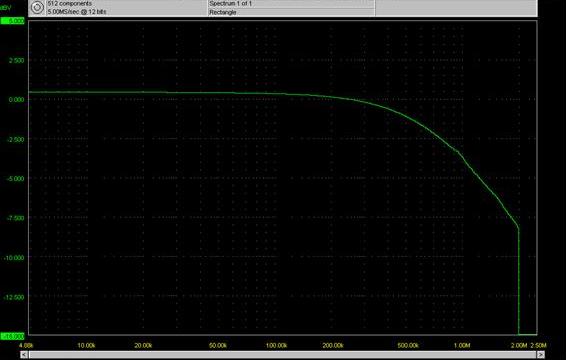Click the 2.500 label on the dBV axis
The width and height of the screenshot is (567, 360).
17,60
